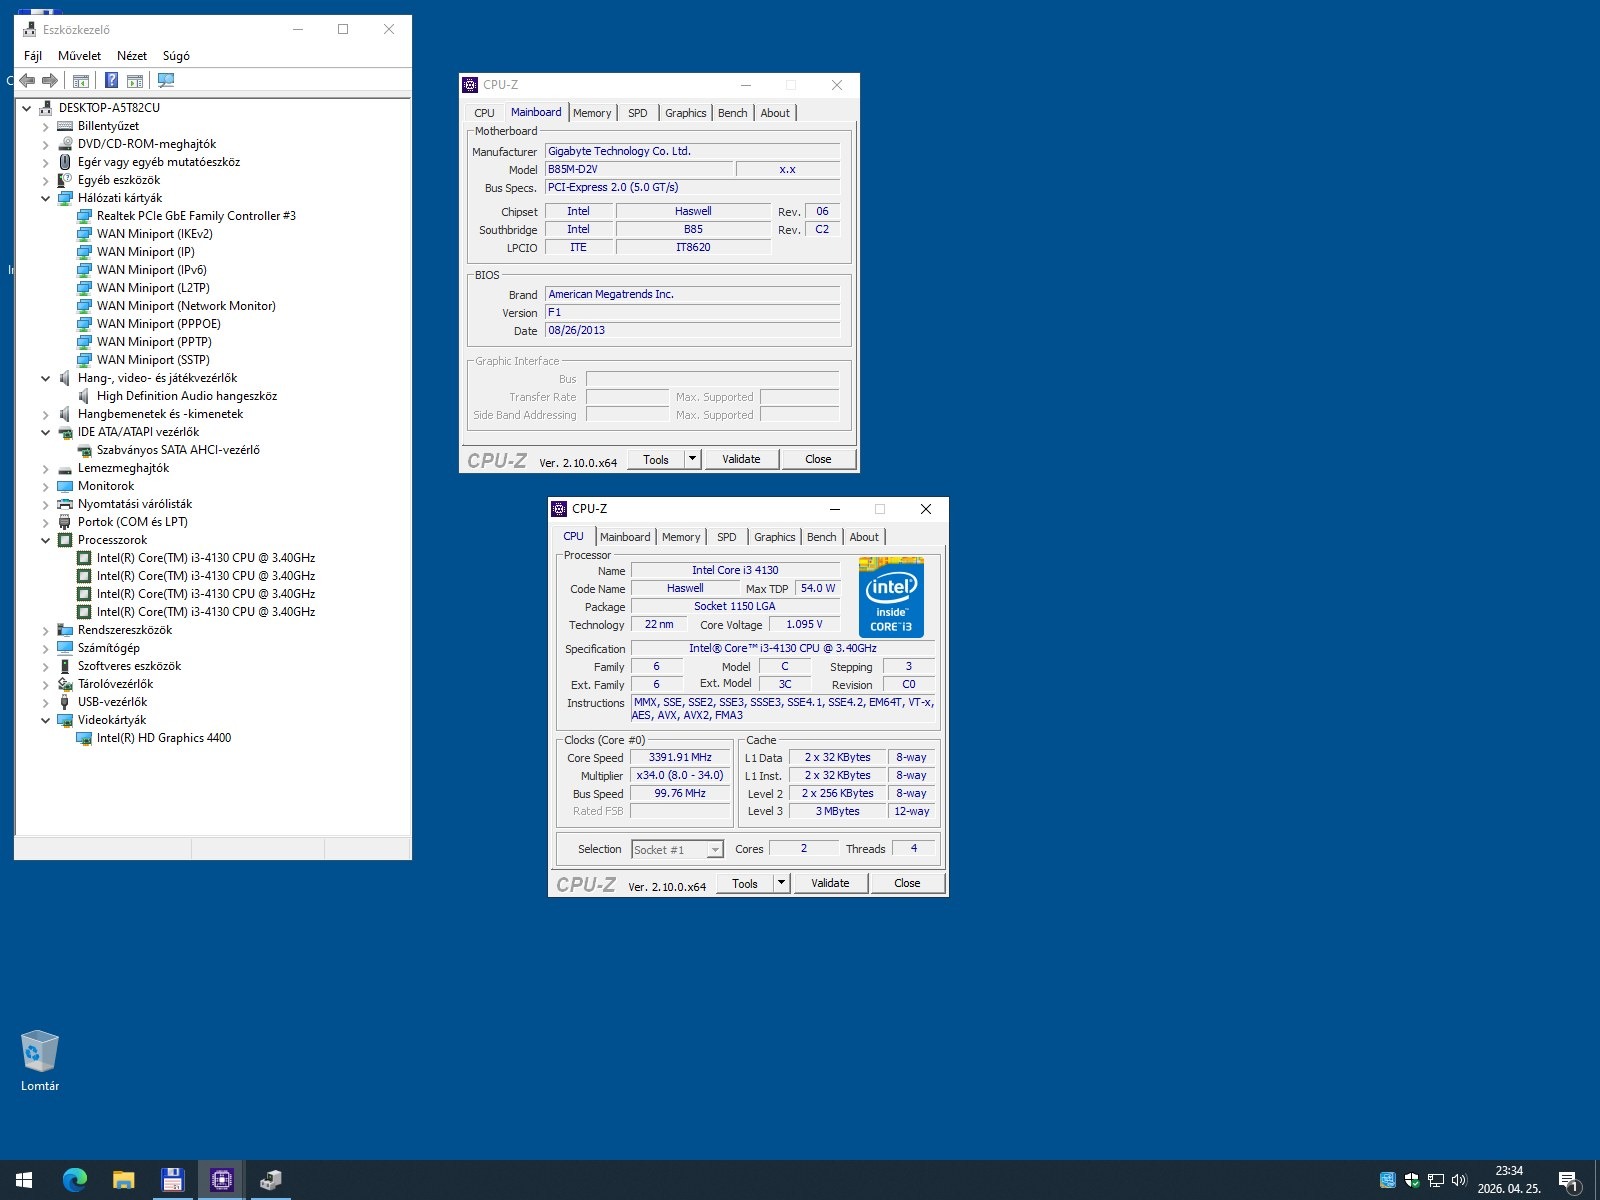Open the Művelet menu
The height and width of the screenshot is (1200, 1600).
(79, 56)
